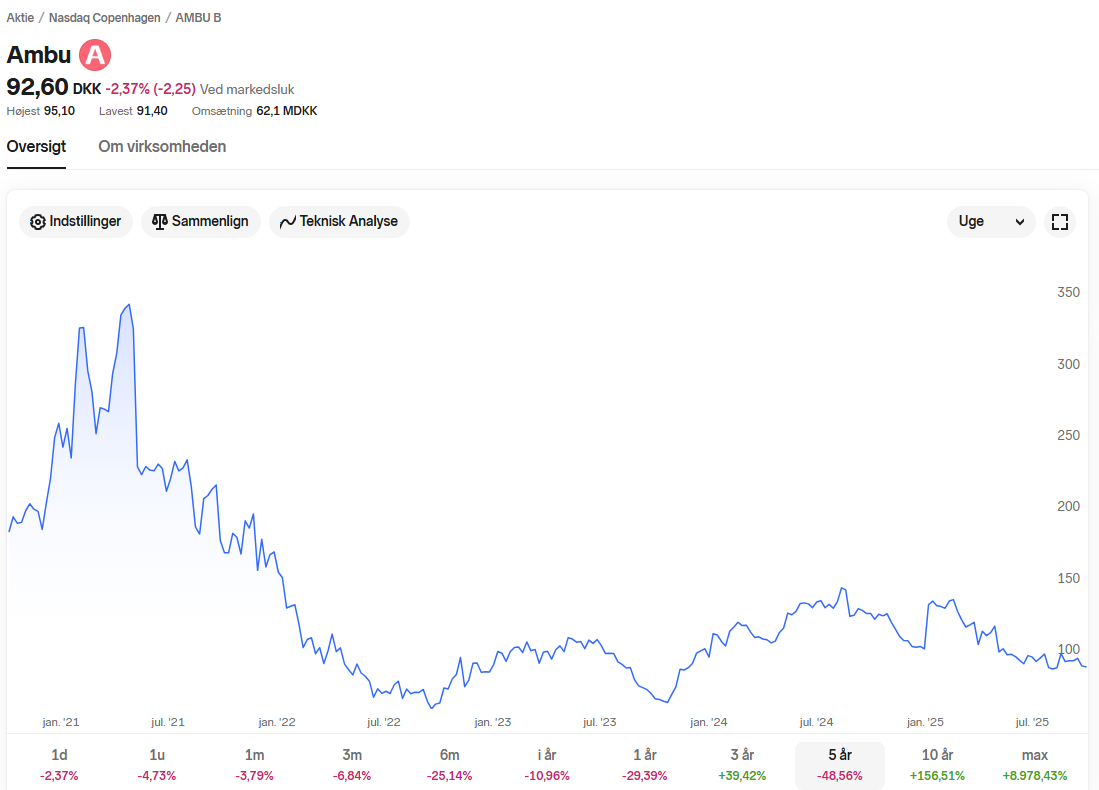Expand the Uge interval dropdown

point(991,222)
